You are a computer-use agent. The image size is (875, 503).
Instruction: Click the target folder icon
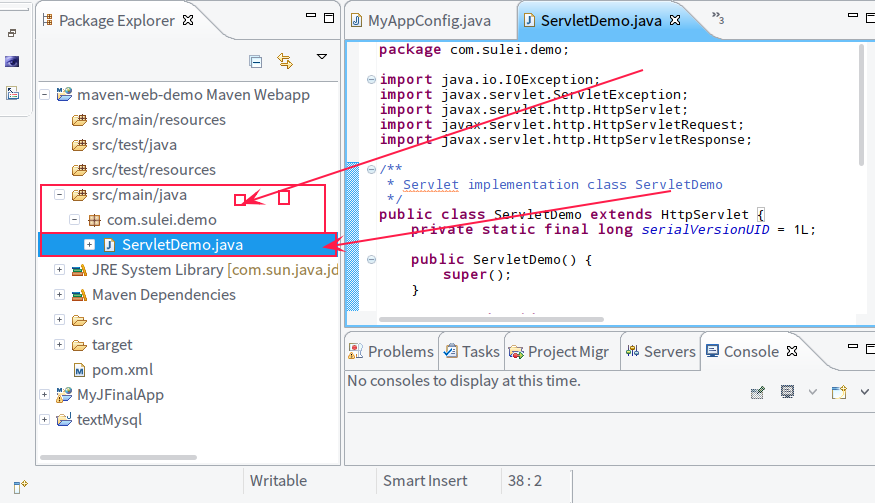coord(79,345)
